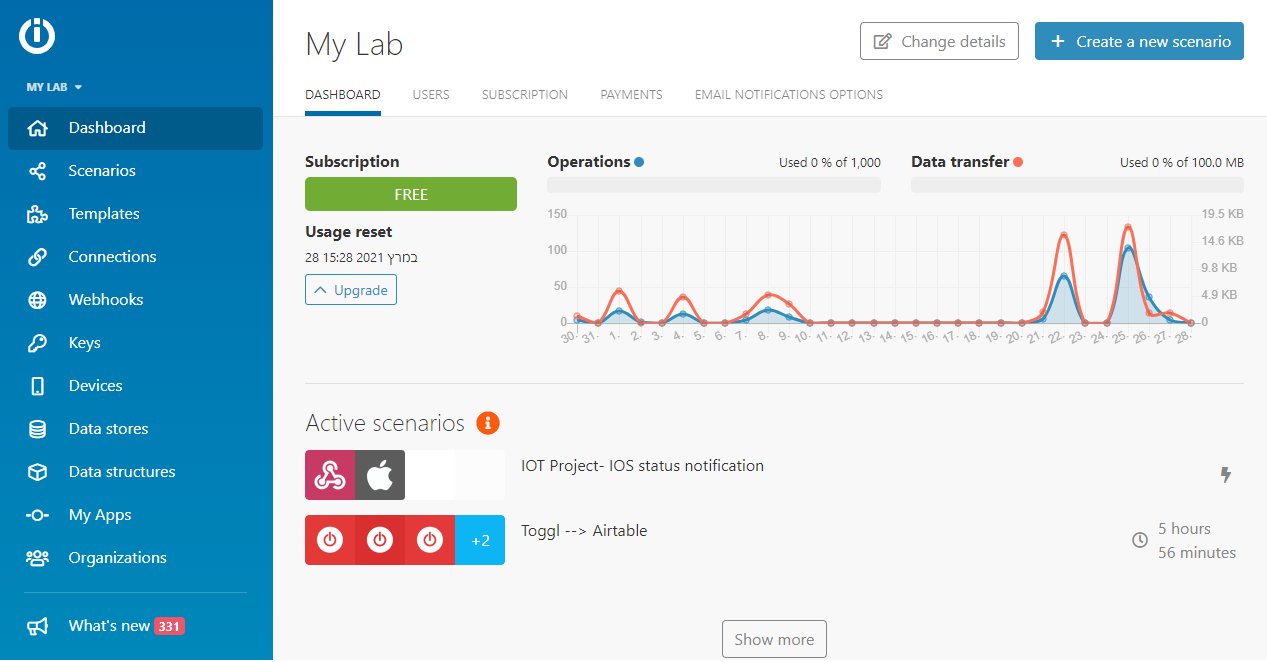The image size is (1267, 662).
Task: Click the orange Active scenarios info icon
Action: [x=488, y=423]
